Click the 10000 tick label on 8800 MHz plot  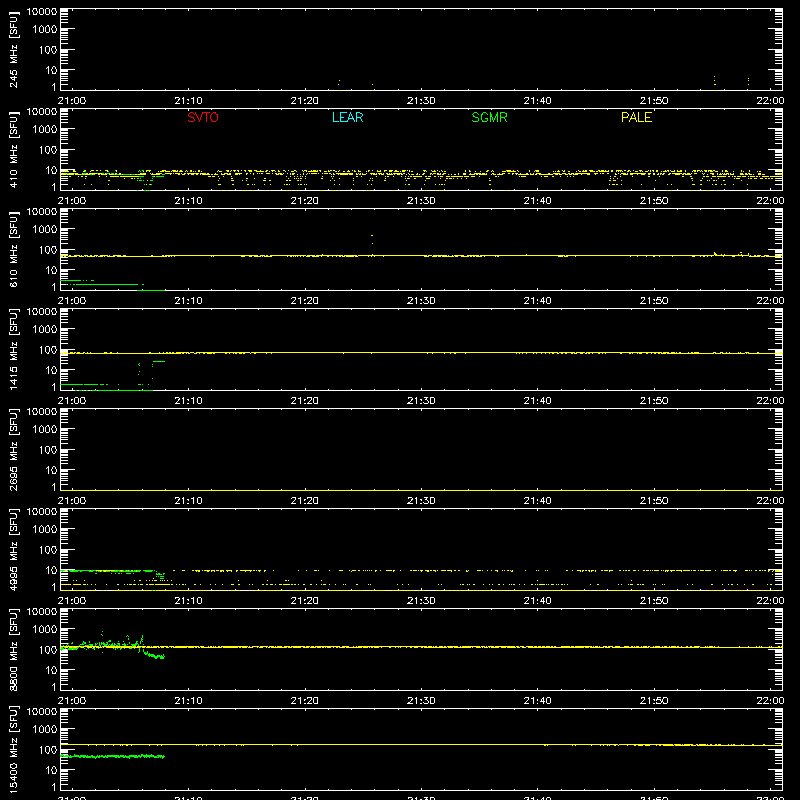pyautogui.click(x=42, y=612)
